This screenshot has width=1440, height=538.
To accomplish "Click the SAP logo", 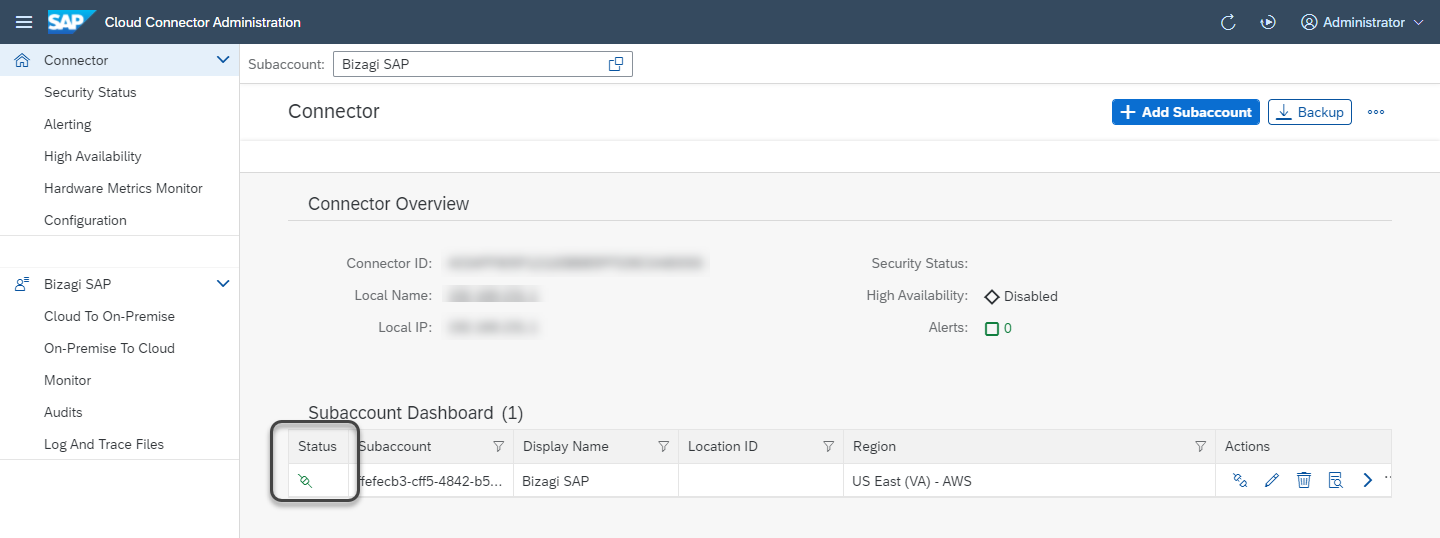I will click(x=71, y=21).
